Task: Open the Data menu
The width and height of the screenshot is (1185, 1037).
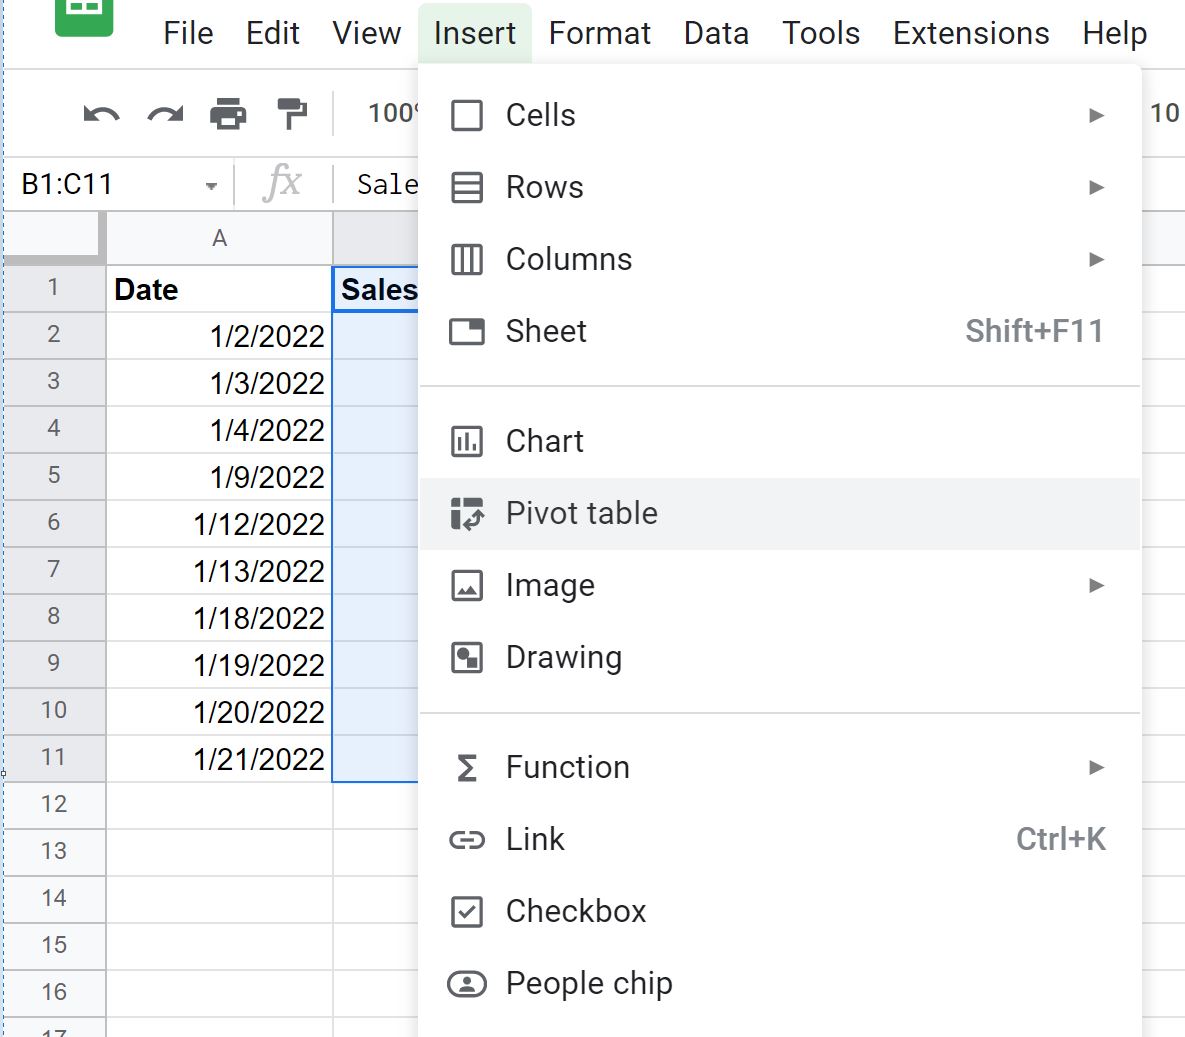Action: [x=716, y=33]
